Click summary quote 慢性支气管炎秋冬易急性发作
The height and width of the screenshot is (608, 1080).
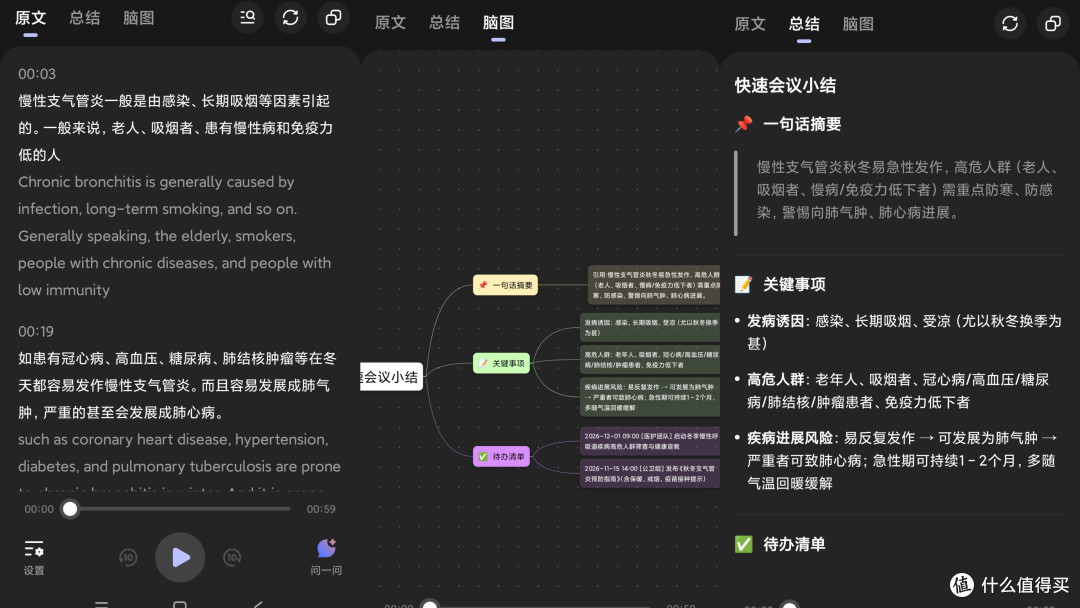pyautogui.click(x=907, y=189)
